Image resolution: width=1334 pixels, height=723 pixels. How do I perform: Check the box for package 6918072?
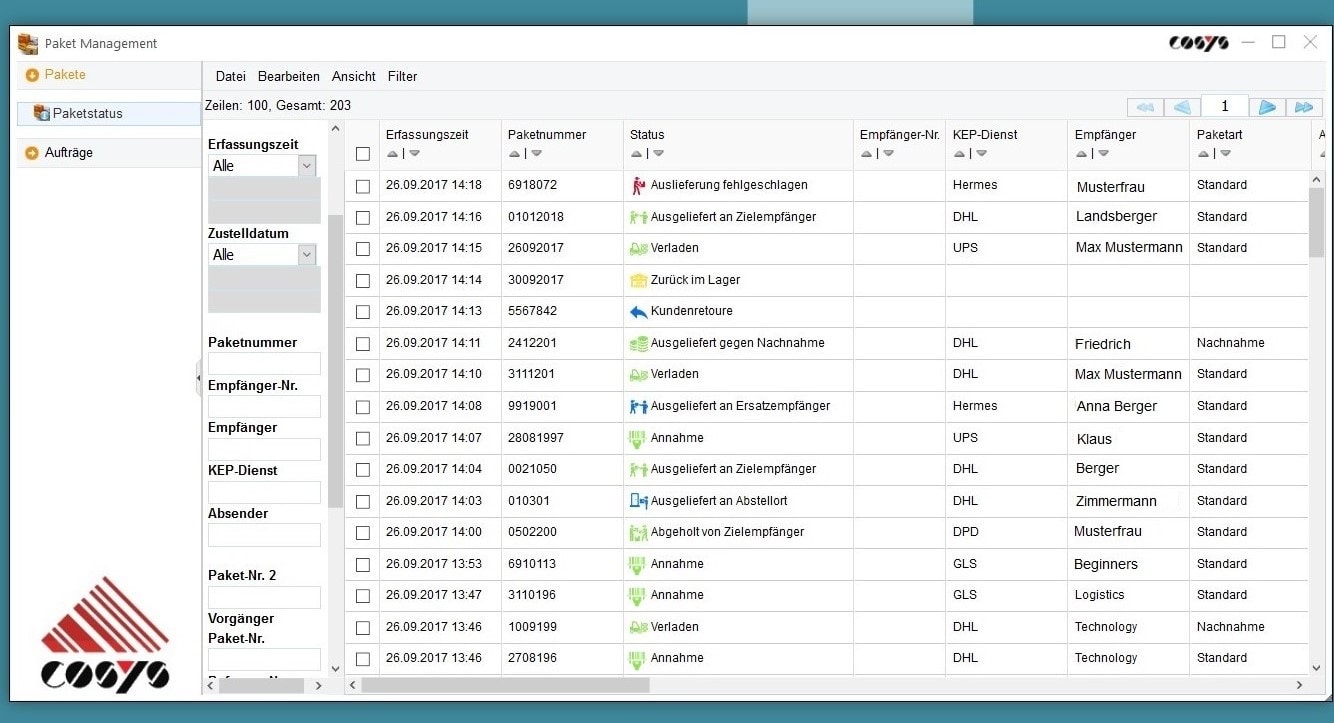pos(363,186)
